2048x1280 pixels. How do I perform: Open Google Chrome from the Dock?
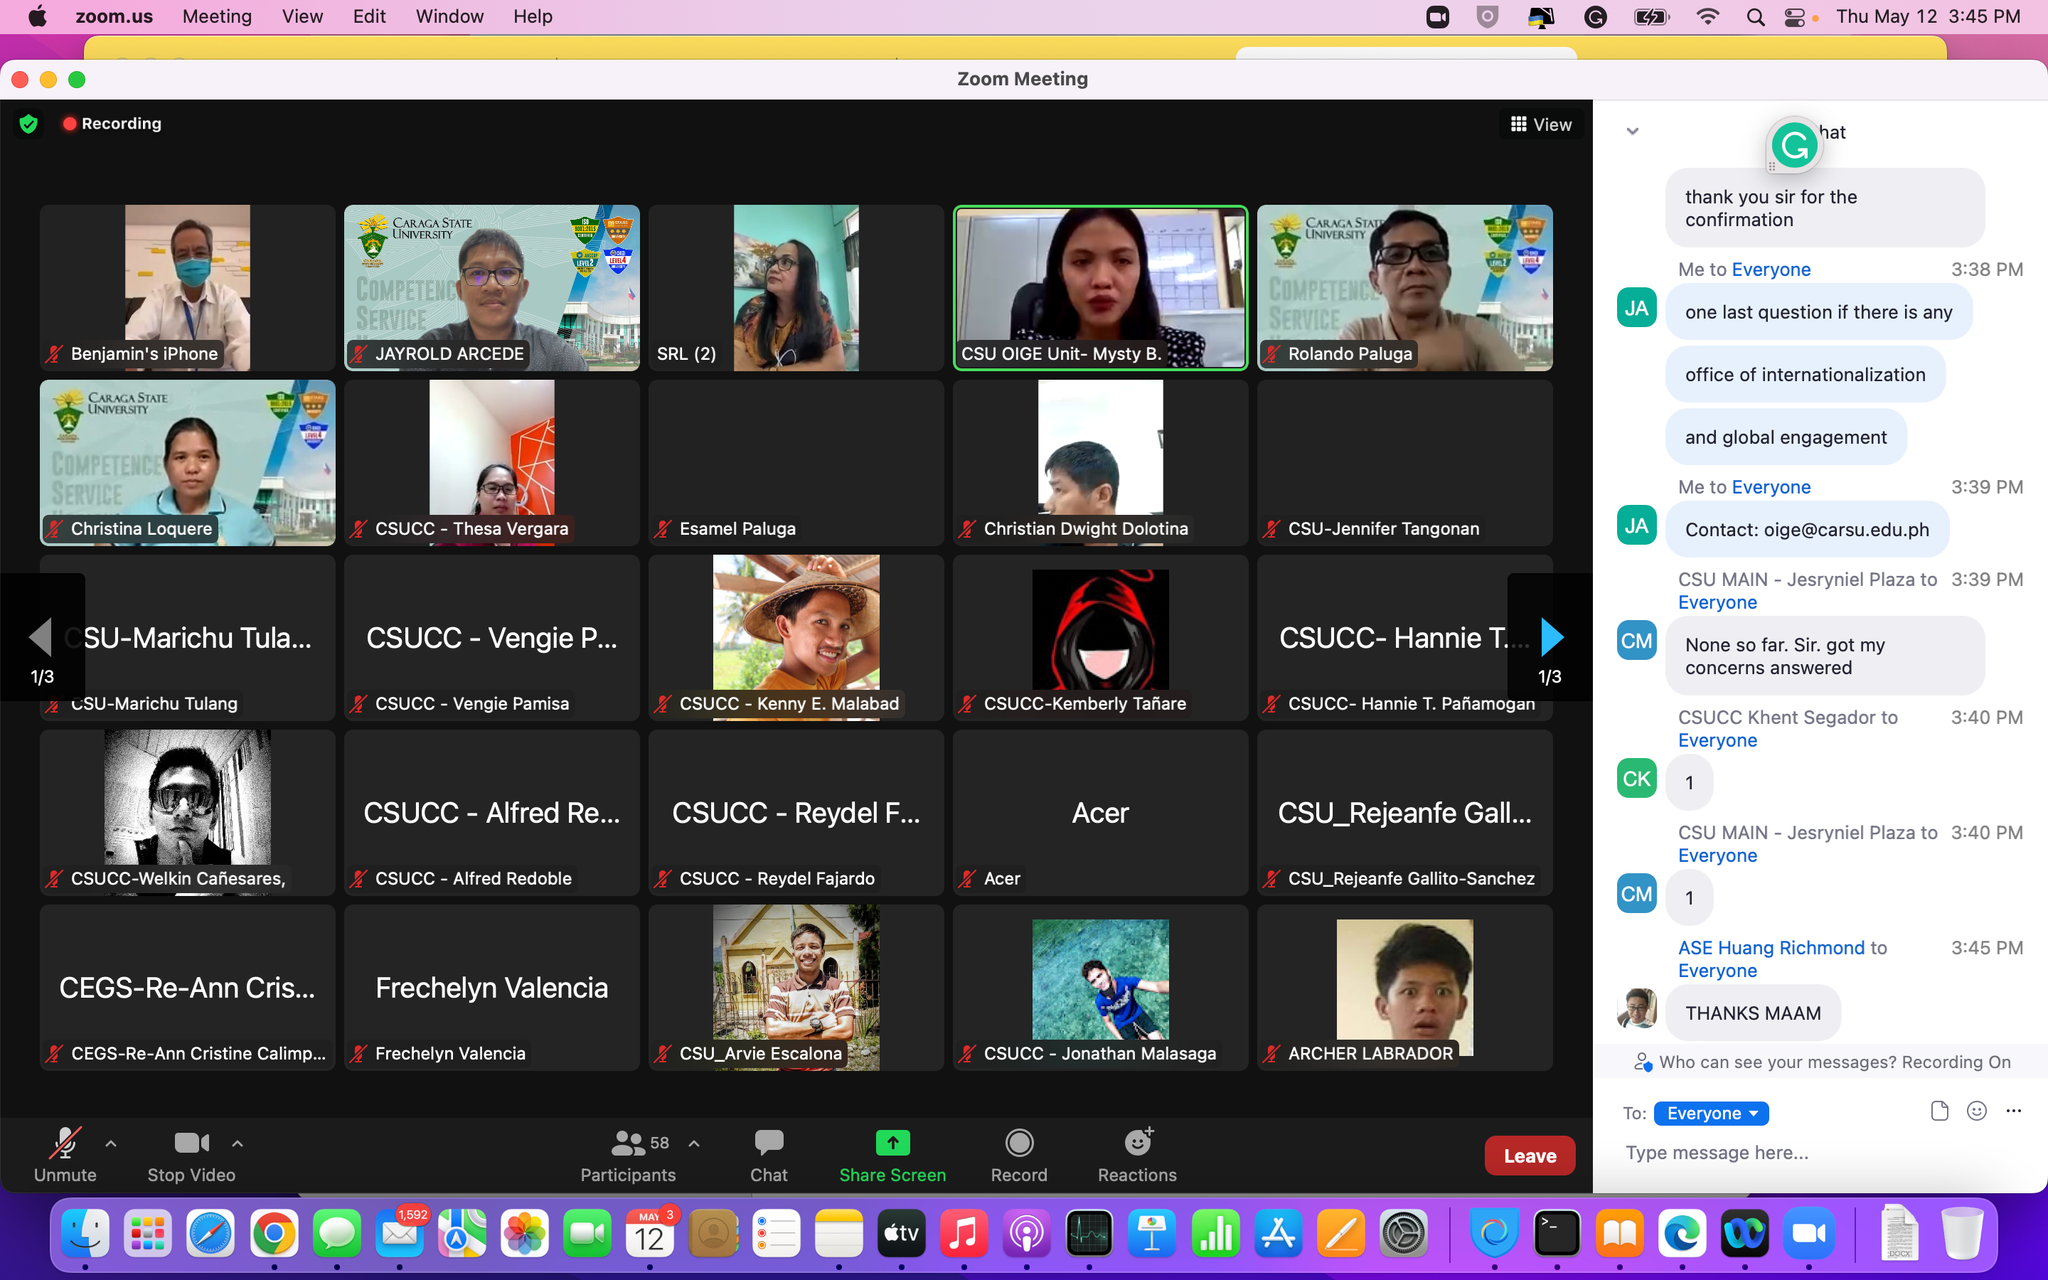(x=273, y=1234)
